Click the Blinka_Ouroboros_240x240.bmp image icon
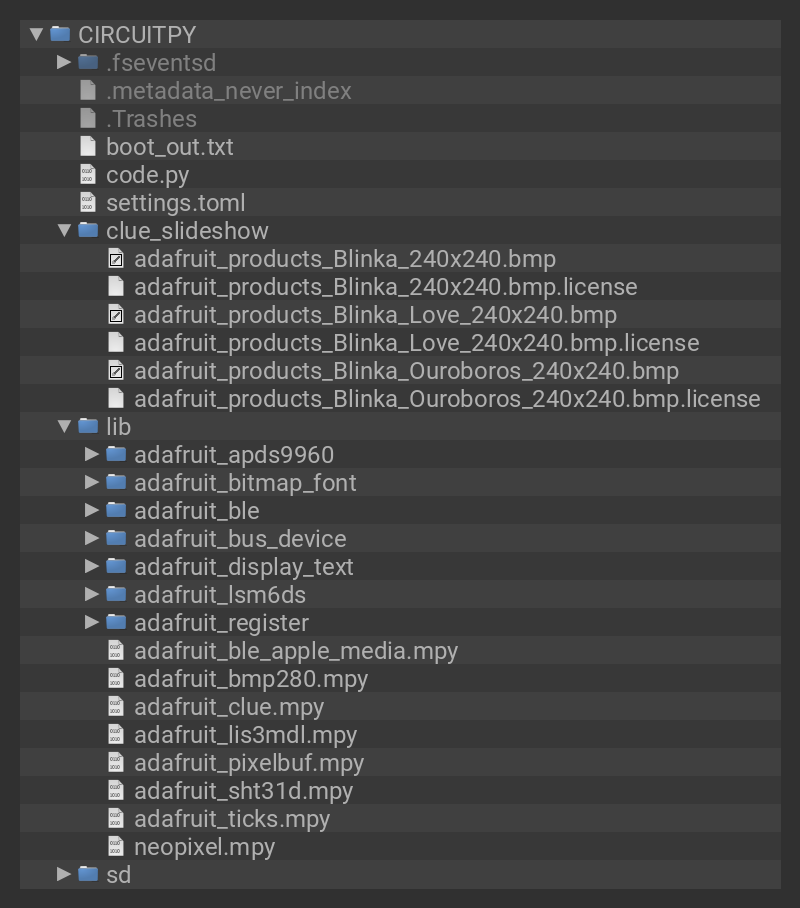 117,371
